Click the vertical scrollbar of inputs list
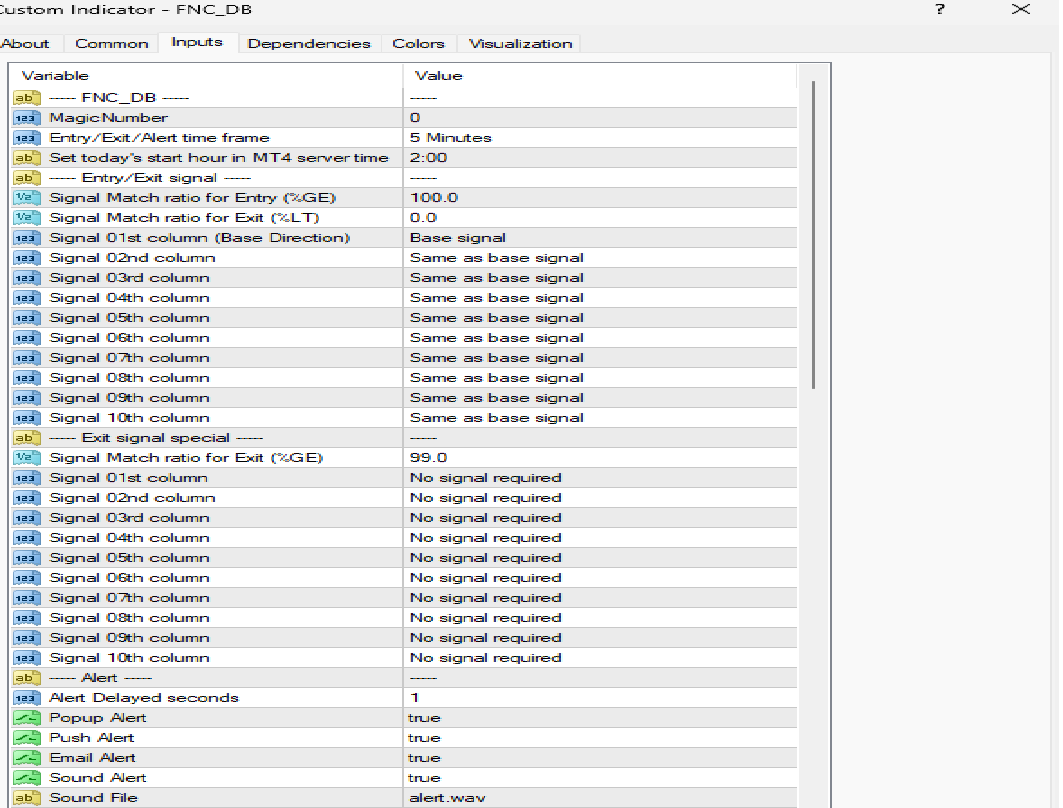This screenshot has width=1063, height=808. [x=813, y=235]
